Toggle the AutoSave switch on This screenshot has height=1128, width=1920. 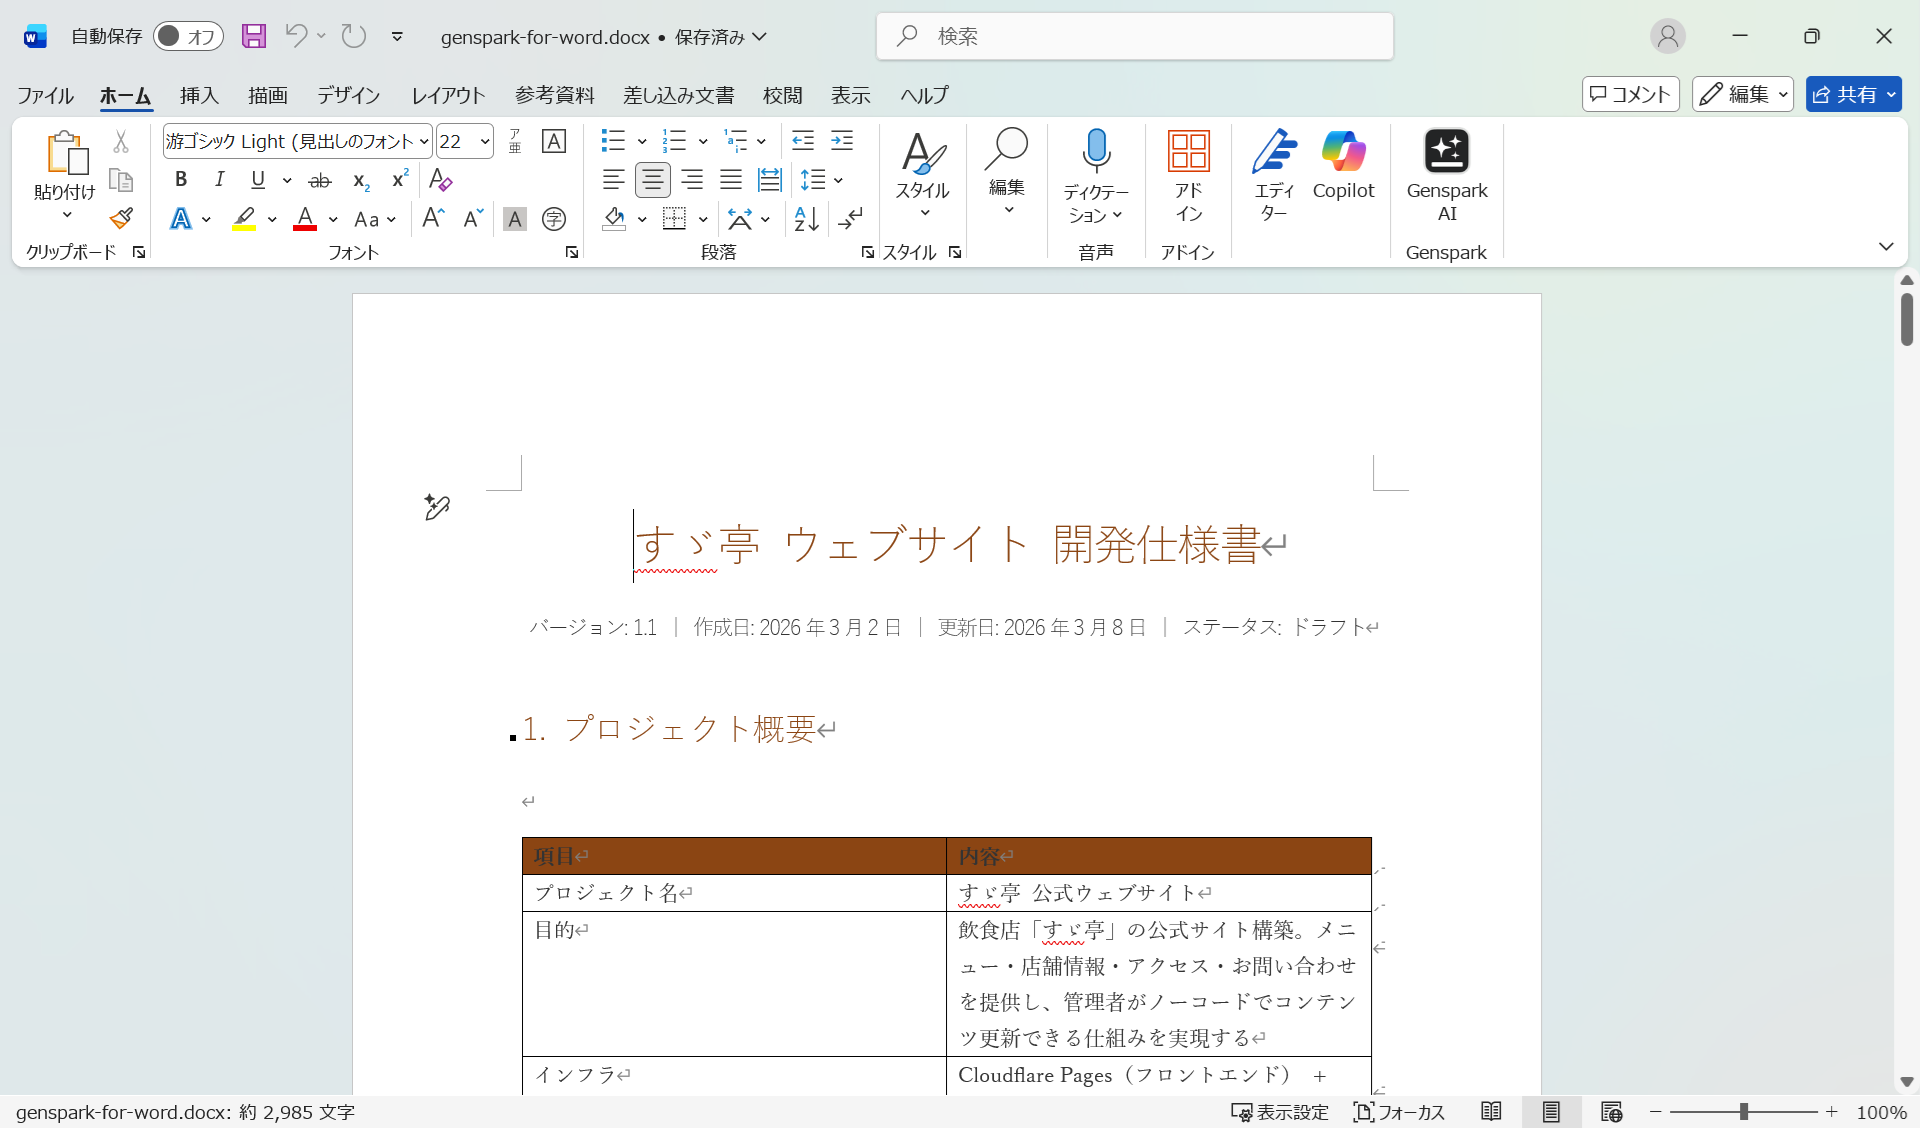pos(188,36)
